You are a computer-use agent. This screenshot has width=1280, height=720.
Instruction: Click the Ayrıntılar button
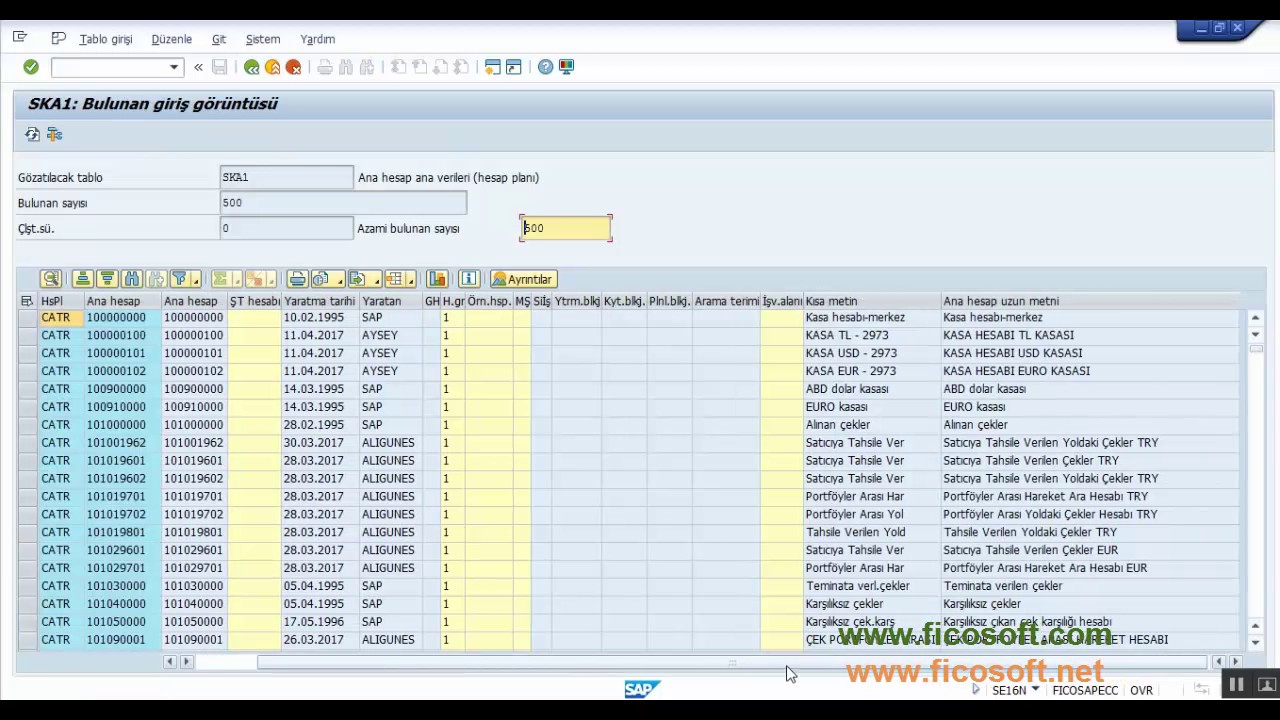click(523, 279)
